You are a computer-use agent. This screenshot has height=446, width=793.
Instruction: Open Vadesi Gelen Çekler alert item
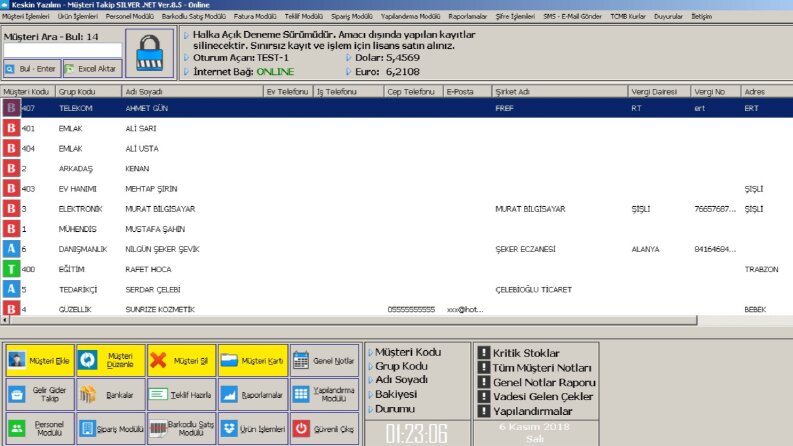click(x=535, y=396)
